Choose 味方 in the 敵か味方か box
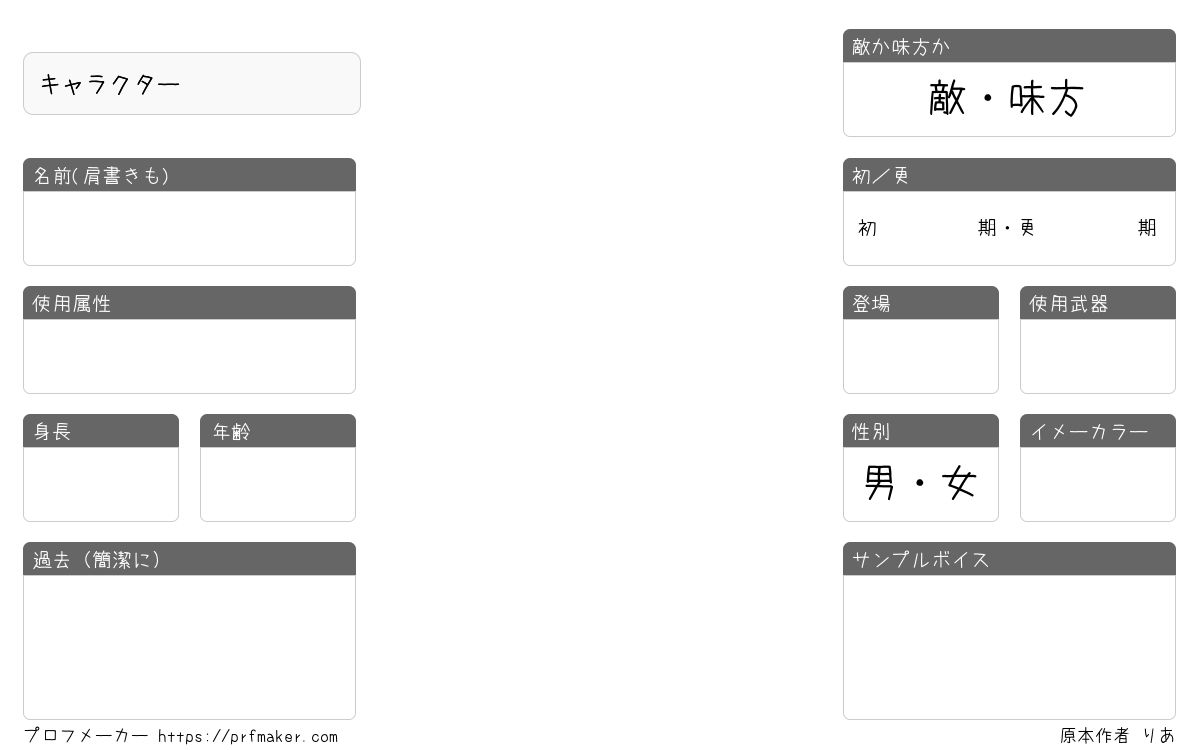The image size is (1200, 750). coord(1047,99)
